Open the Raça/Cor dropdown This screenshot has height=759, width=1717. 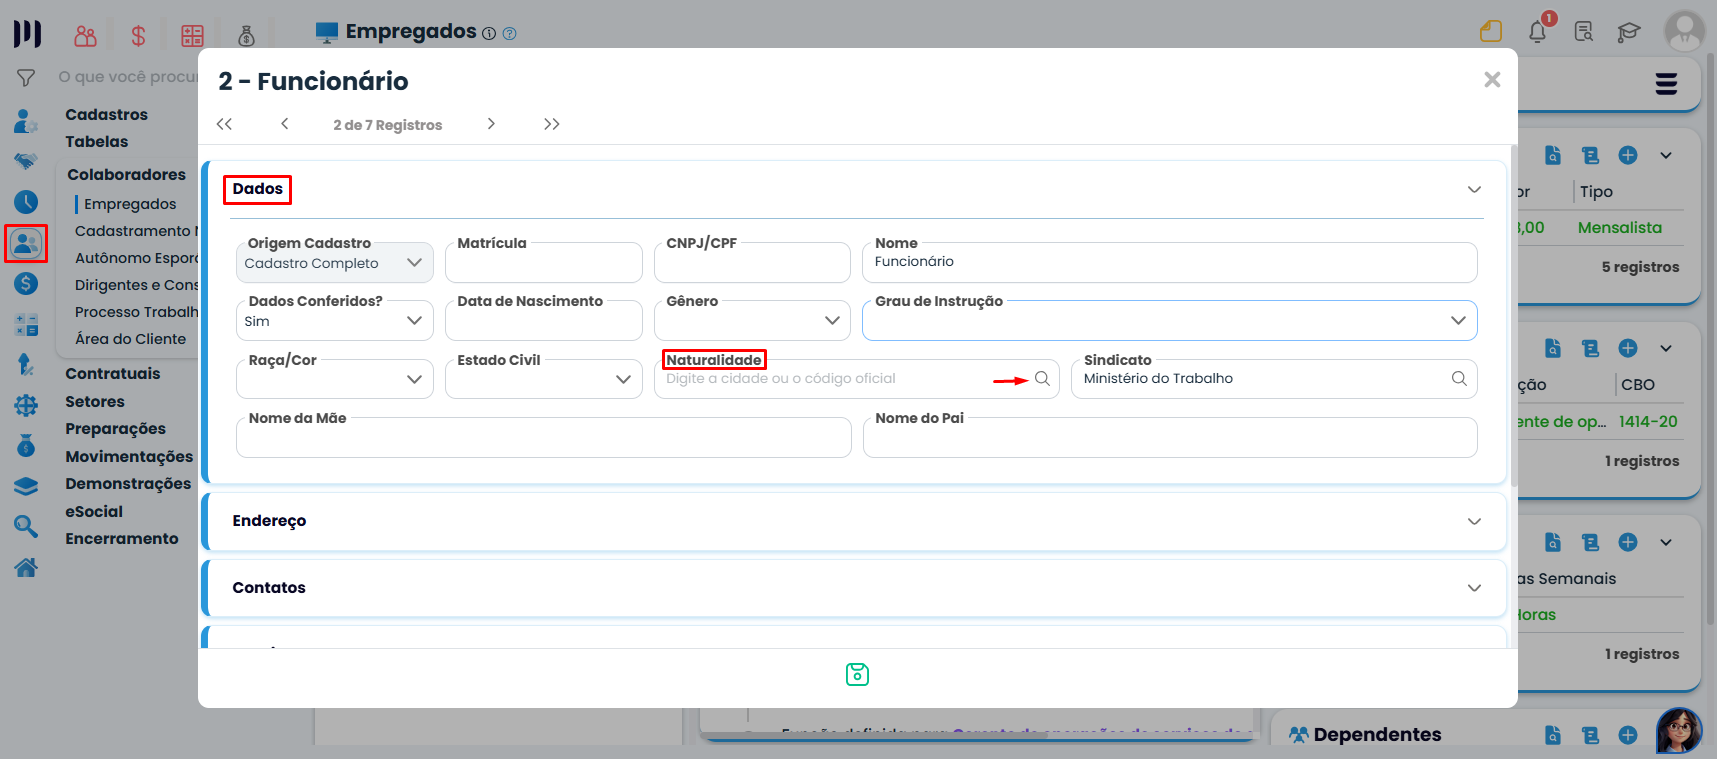point(334,379)
